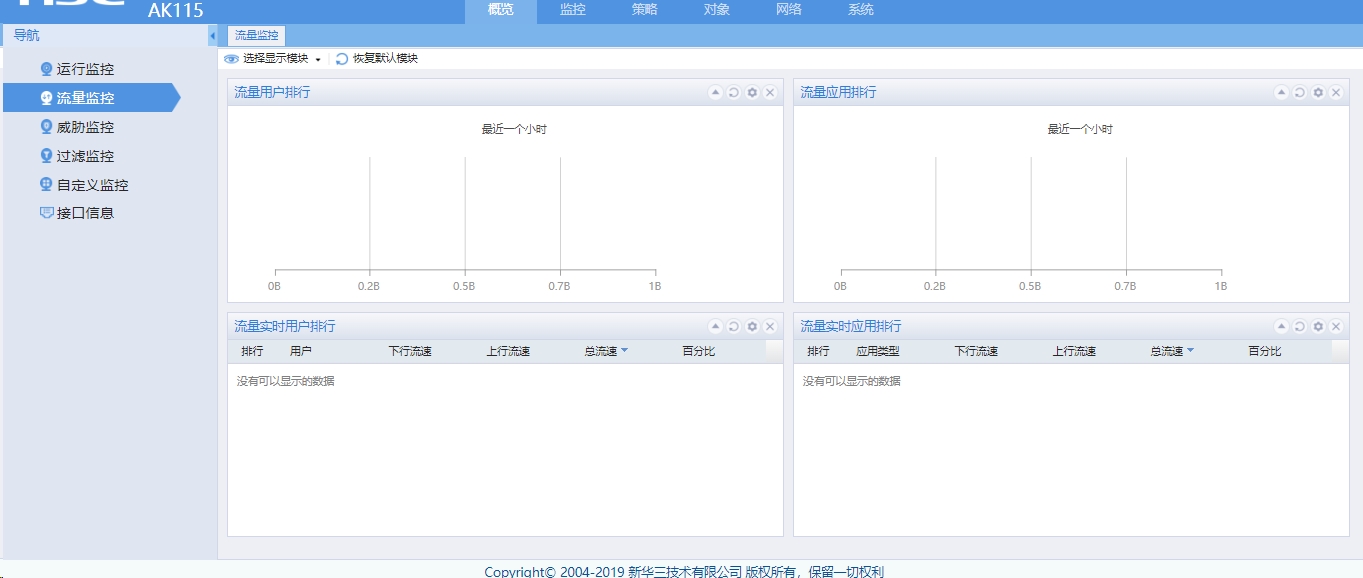Sort by 总流速 in application ranking table
1363x578 pixels.
[x=1171, y=351]
